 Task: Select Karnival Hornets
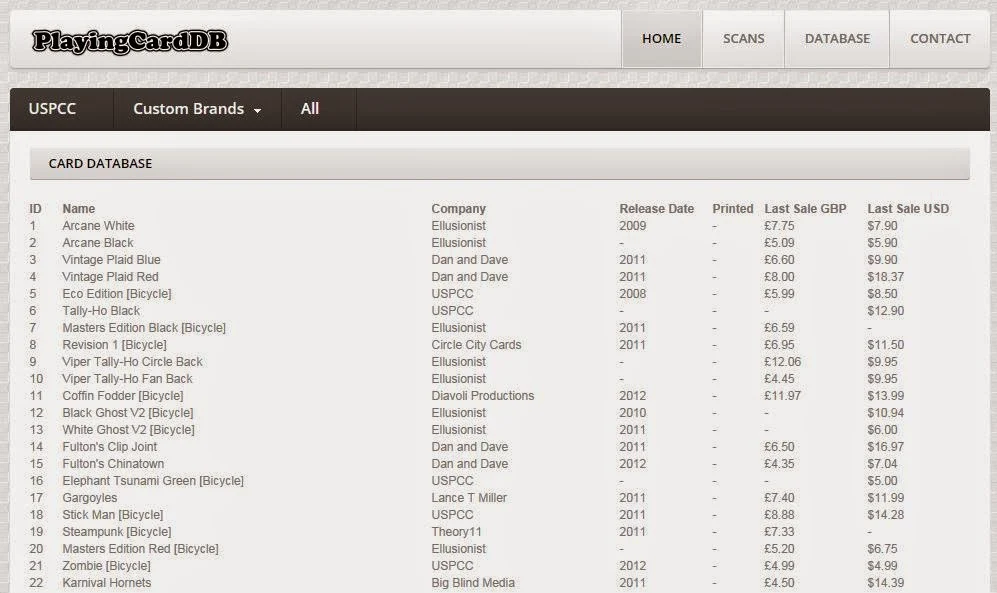click(x=107, y=583)
